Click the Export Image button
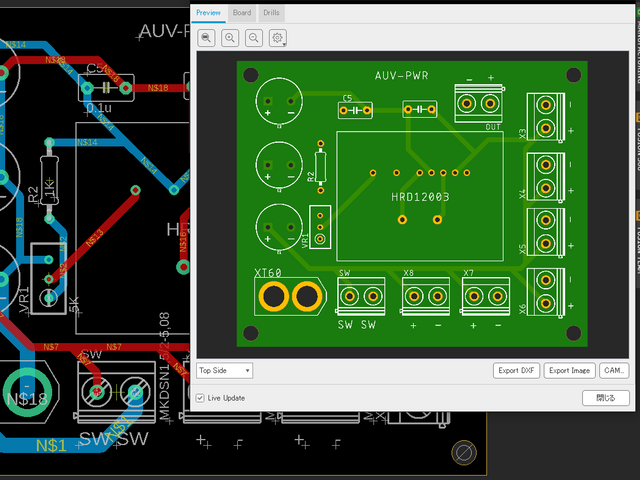This screenshot has width=640, height=480. pyautogui.click(x=569, y=371)
